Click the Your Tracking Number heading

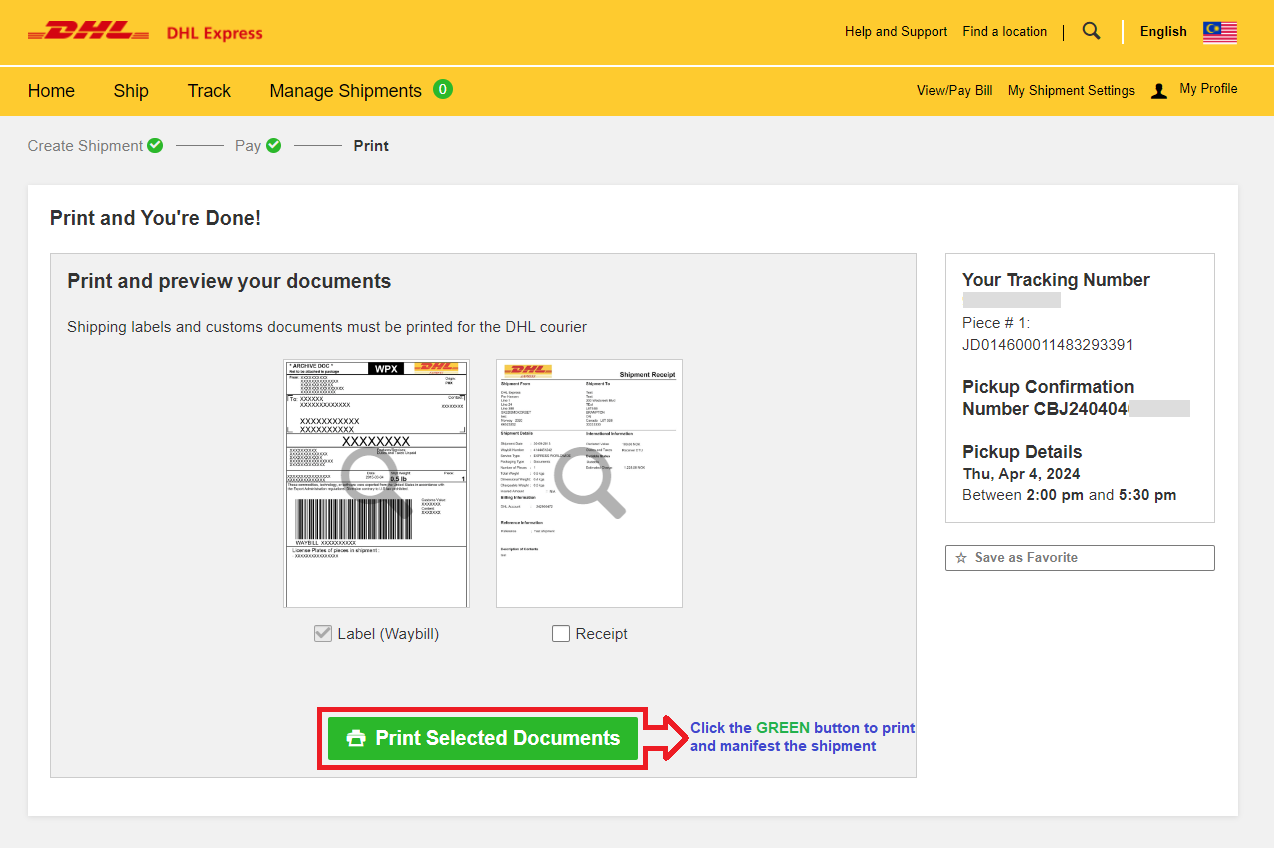1056,280
